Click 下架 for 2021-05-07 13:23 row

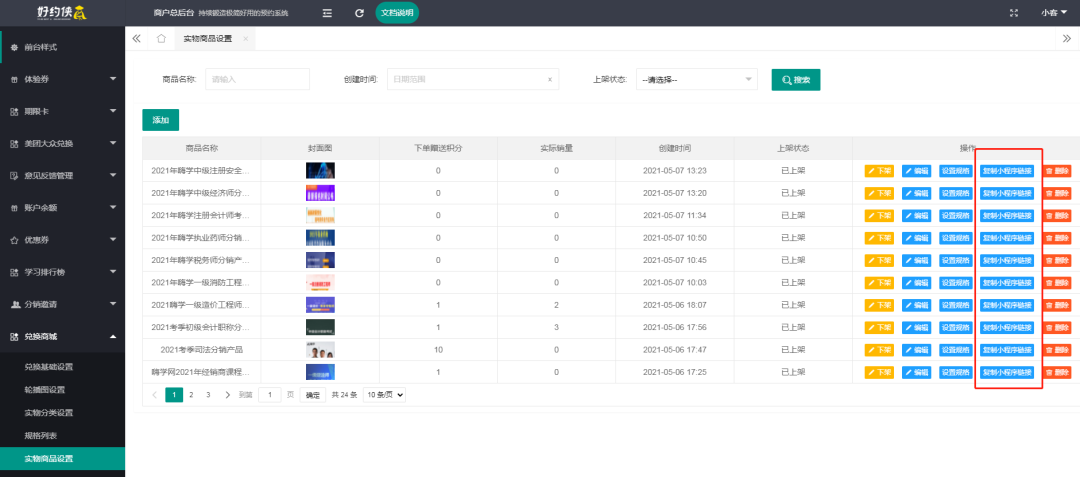[x=879, y=171]
